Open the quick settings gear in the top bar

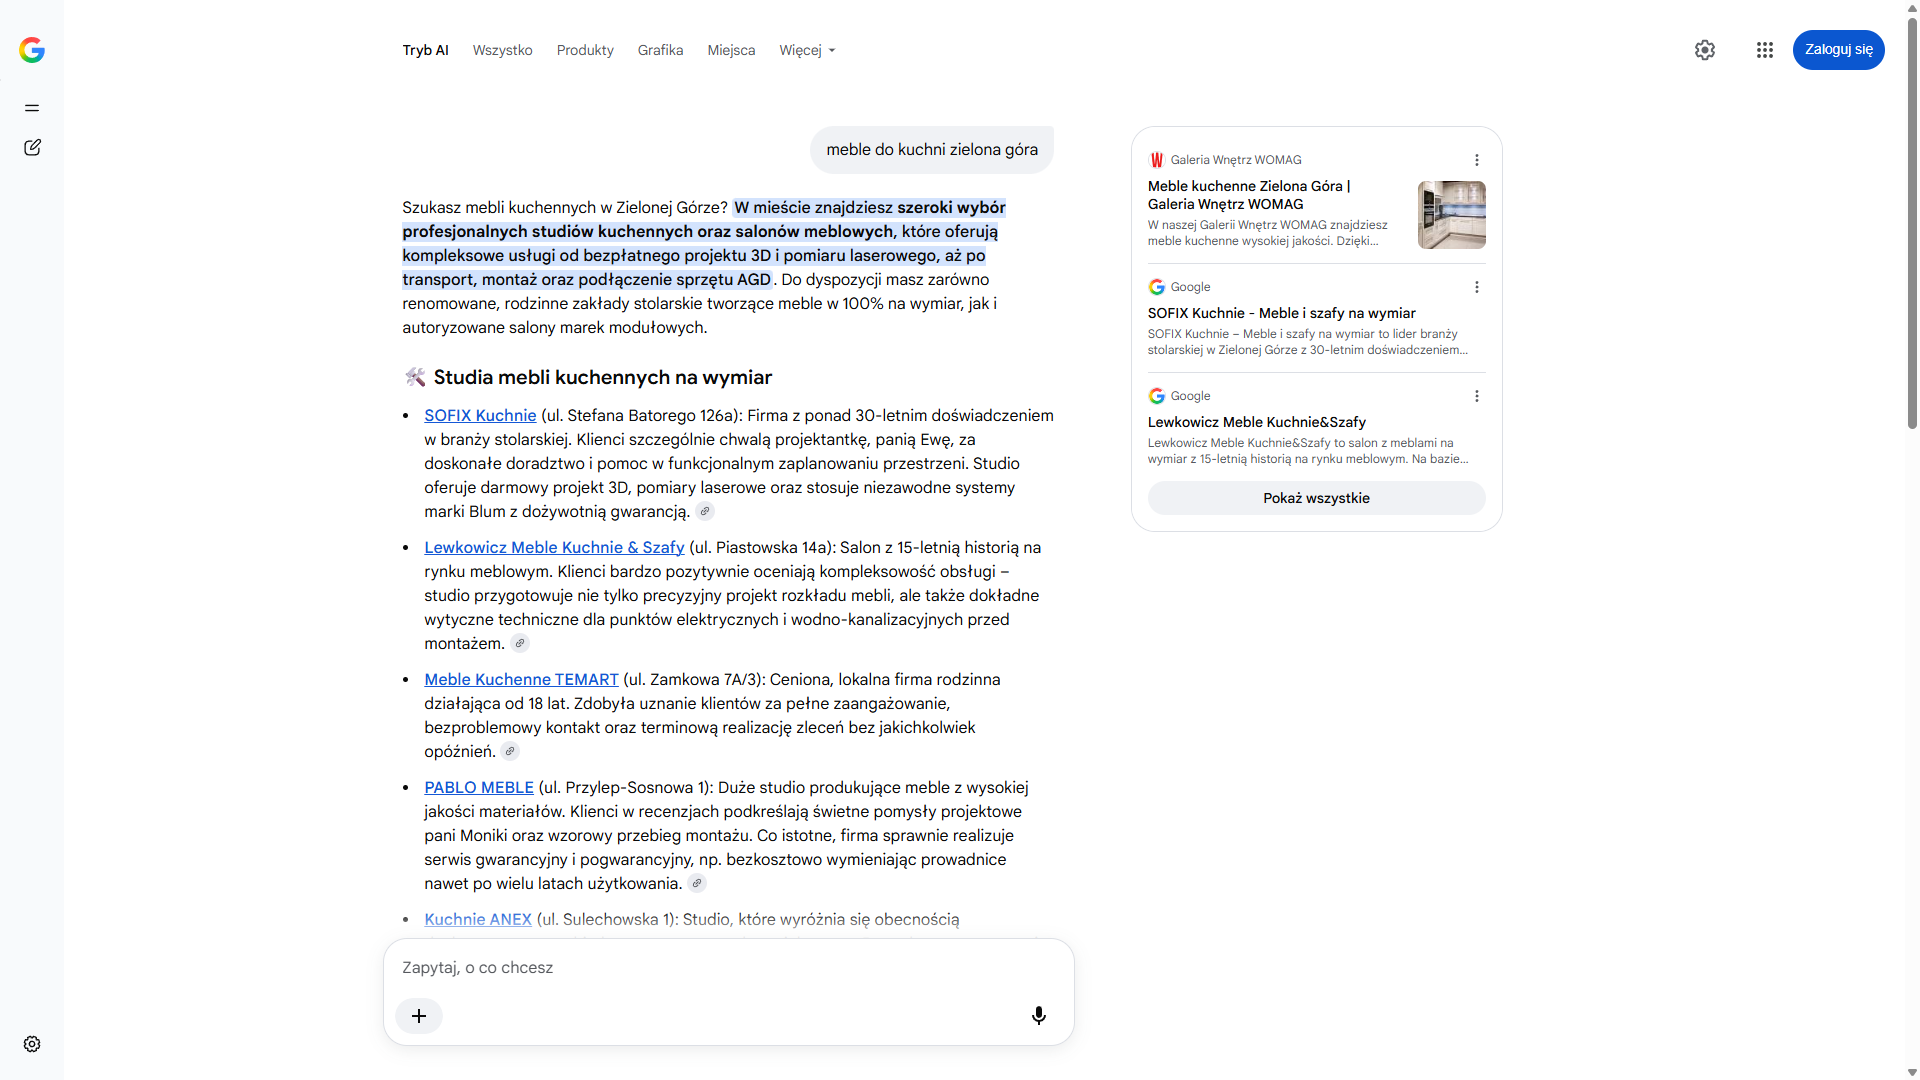(x=1705, y=50)
